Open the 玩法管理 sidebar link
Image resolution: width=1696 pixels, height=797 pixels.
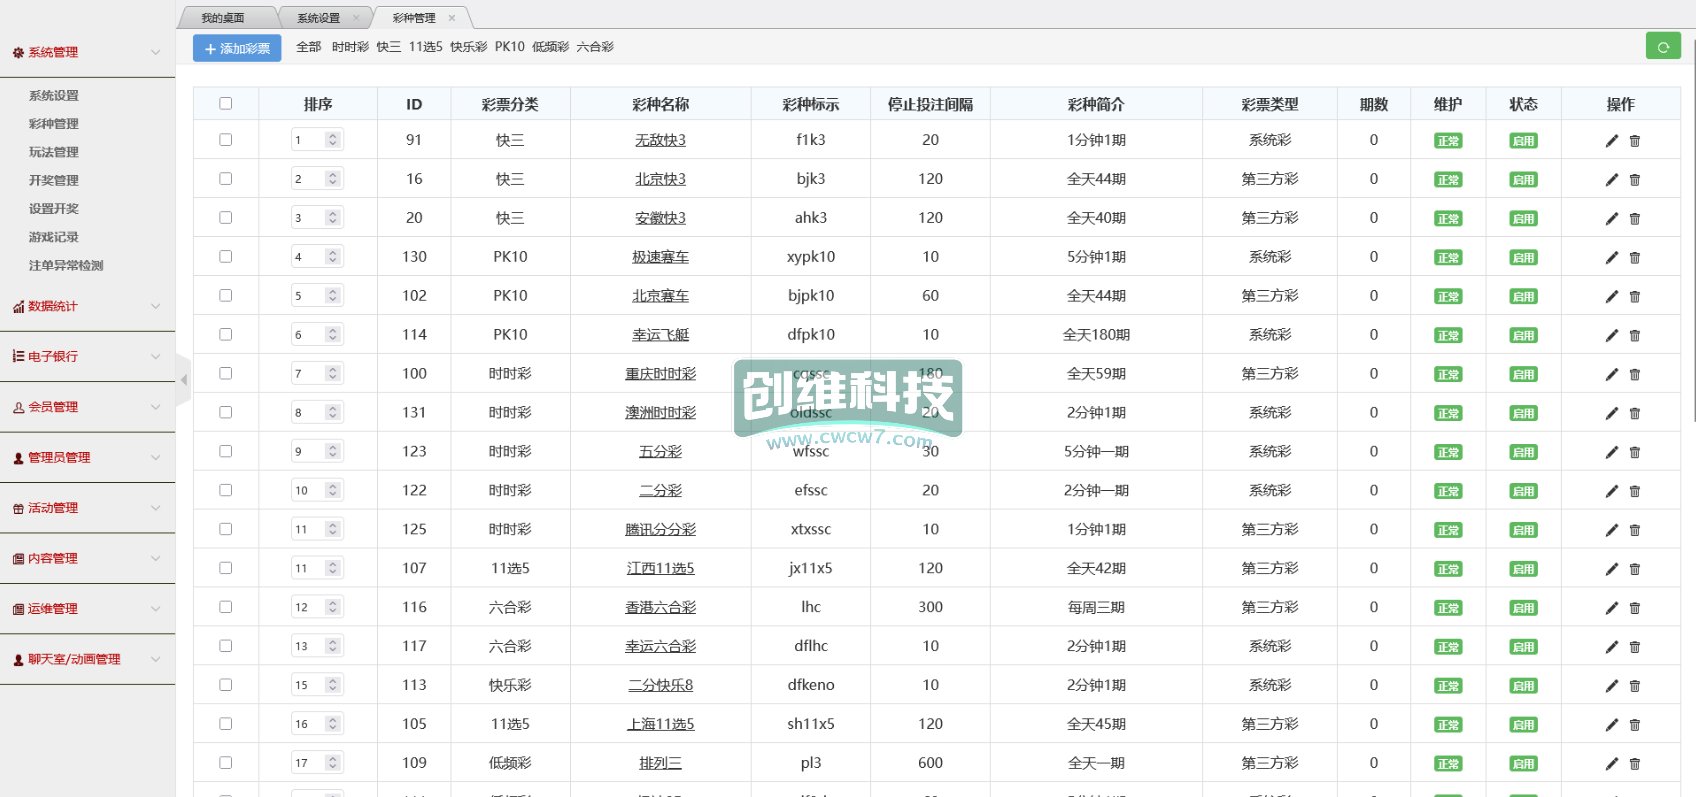54,152
